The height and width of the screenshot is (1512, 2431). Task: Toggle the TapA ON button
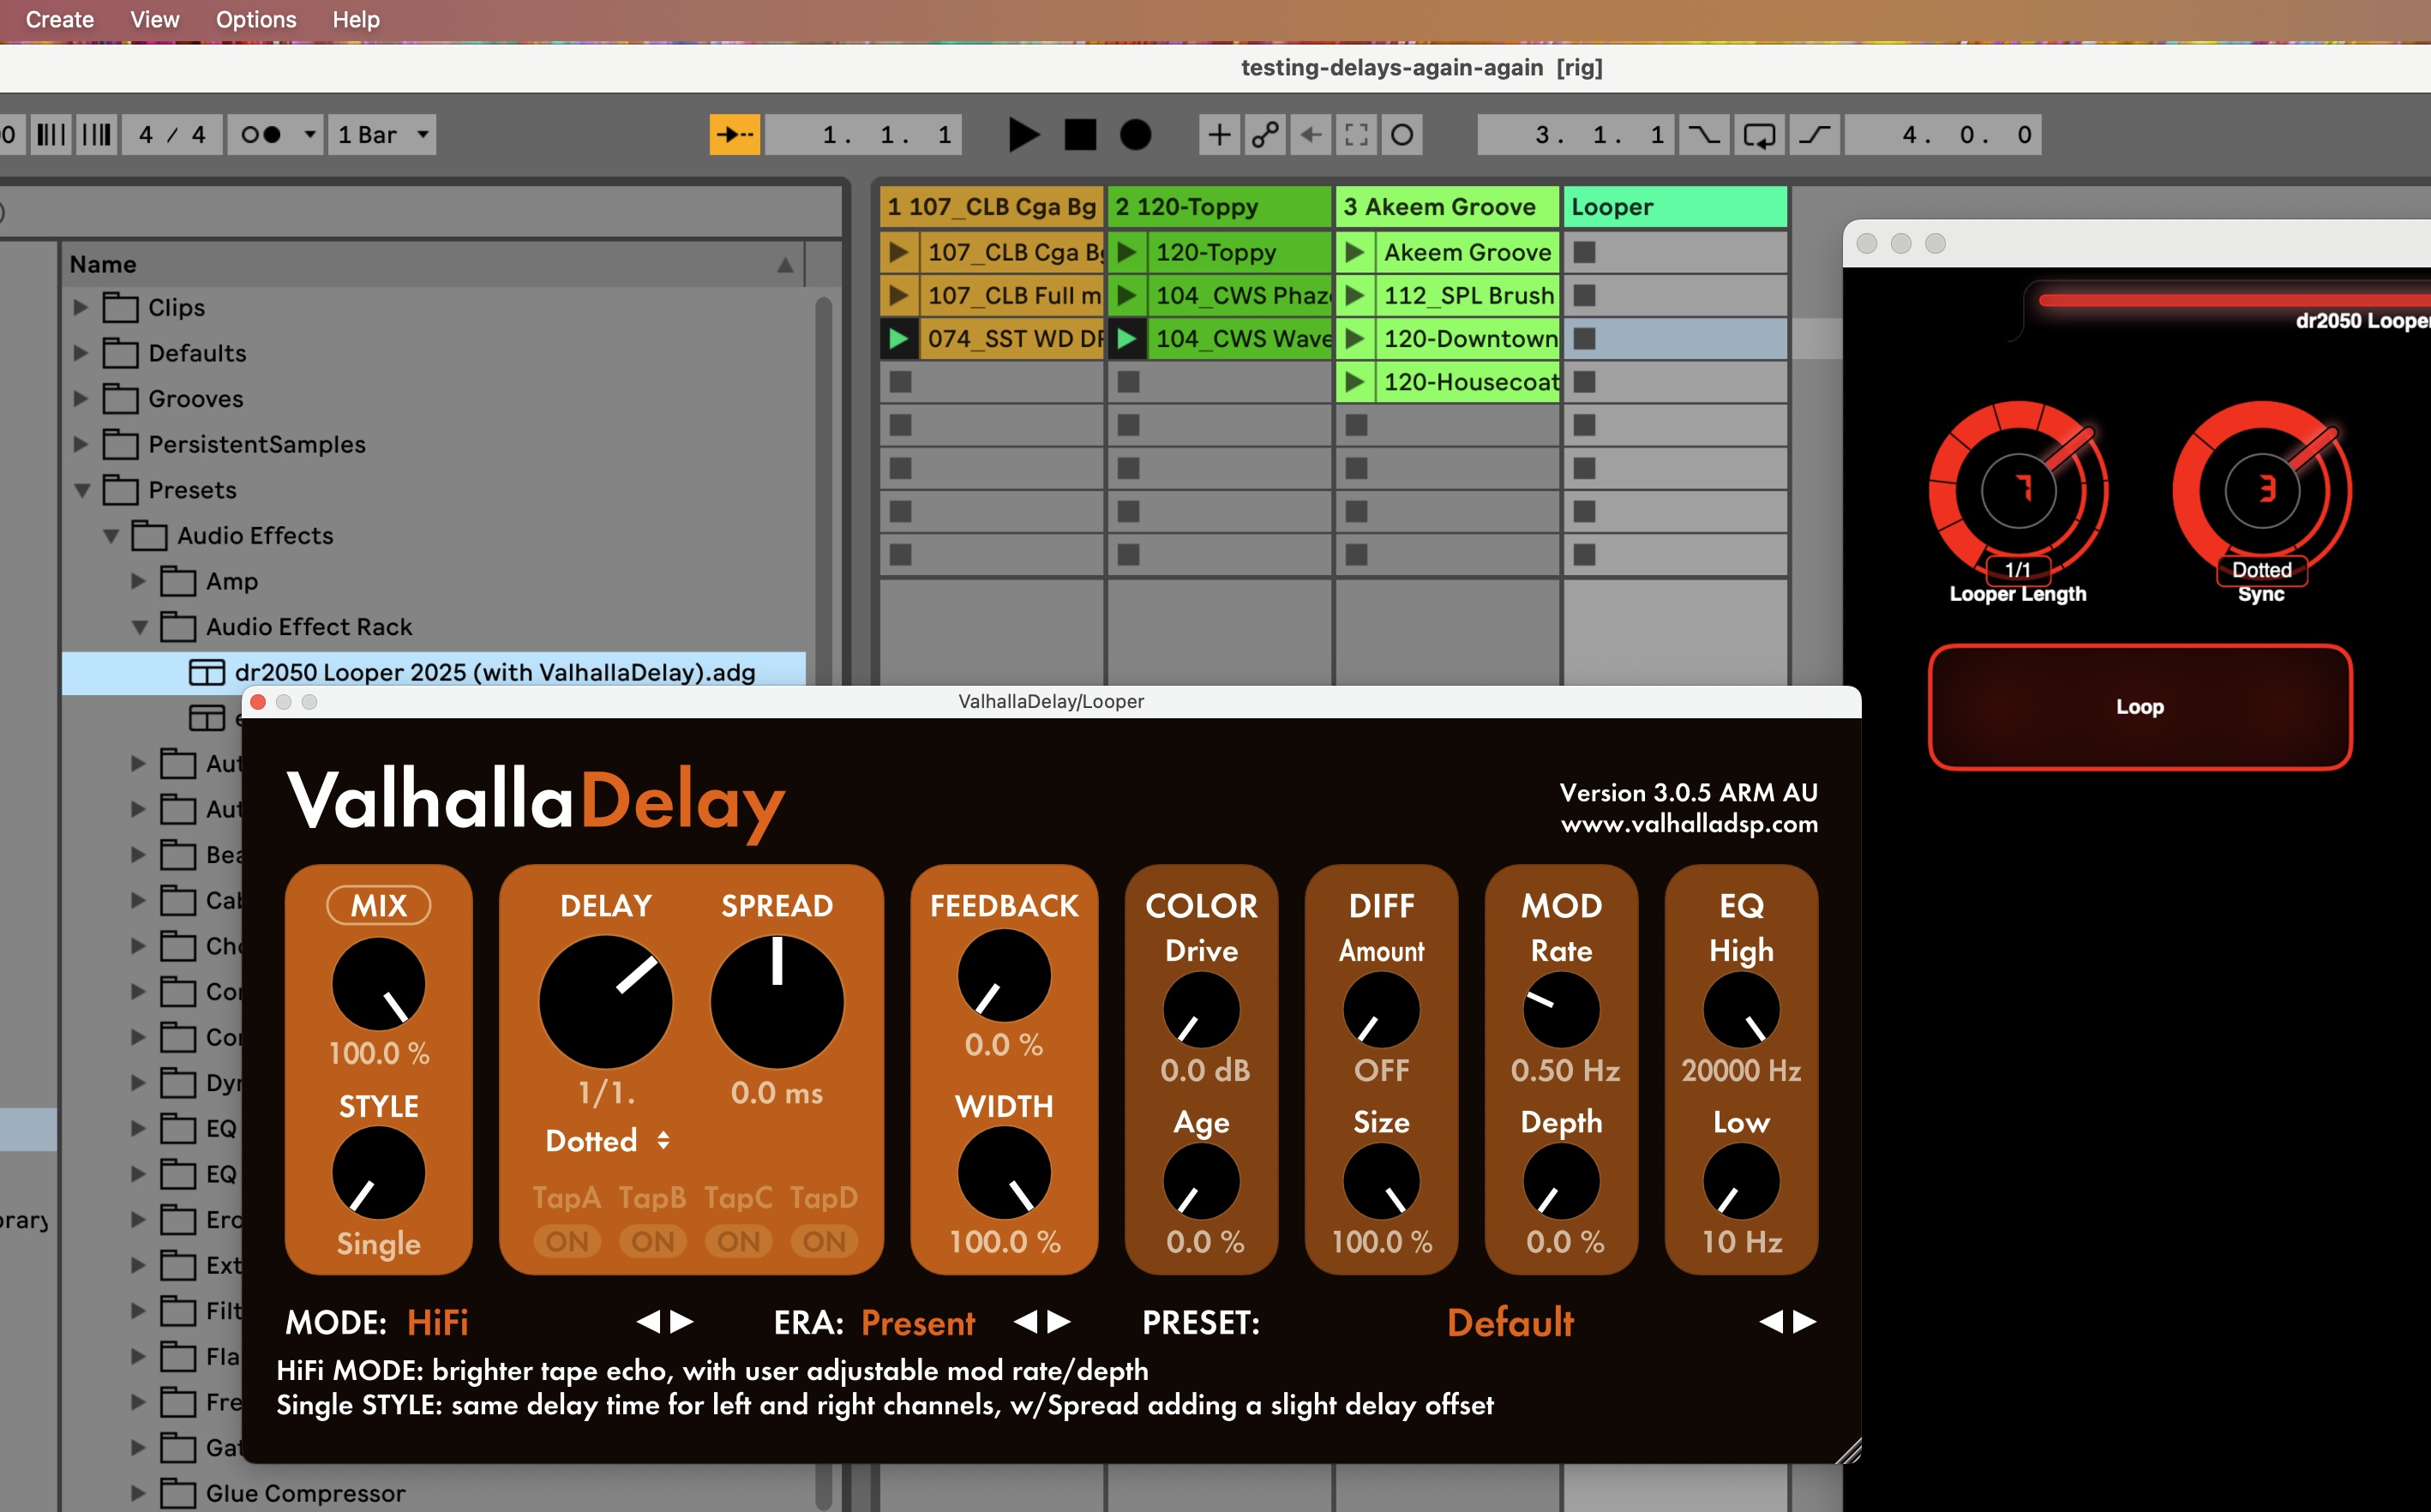[x=567, y=1241]
